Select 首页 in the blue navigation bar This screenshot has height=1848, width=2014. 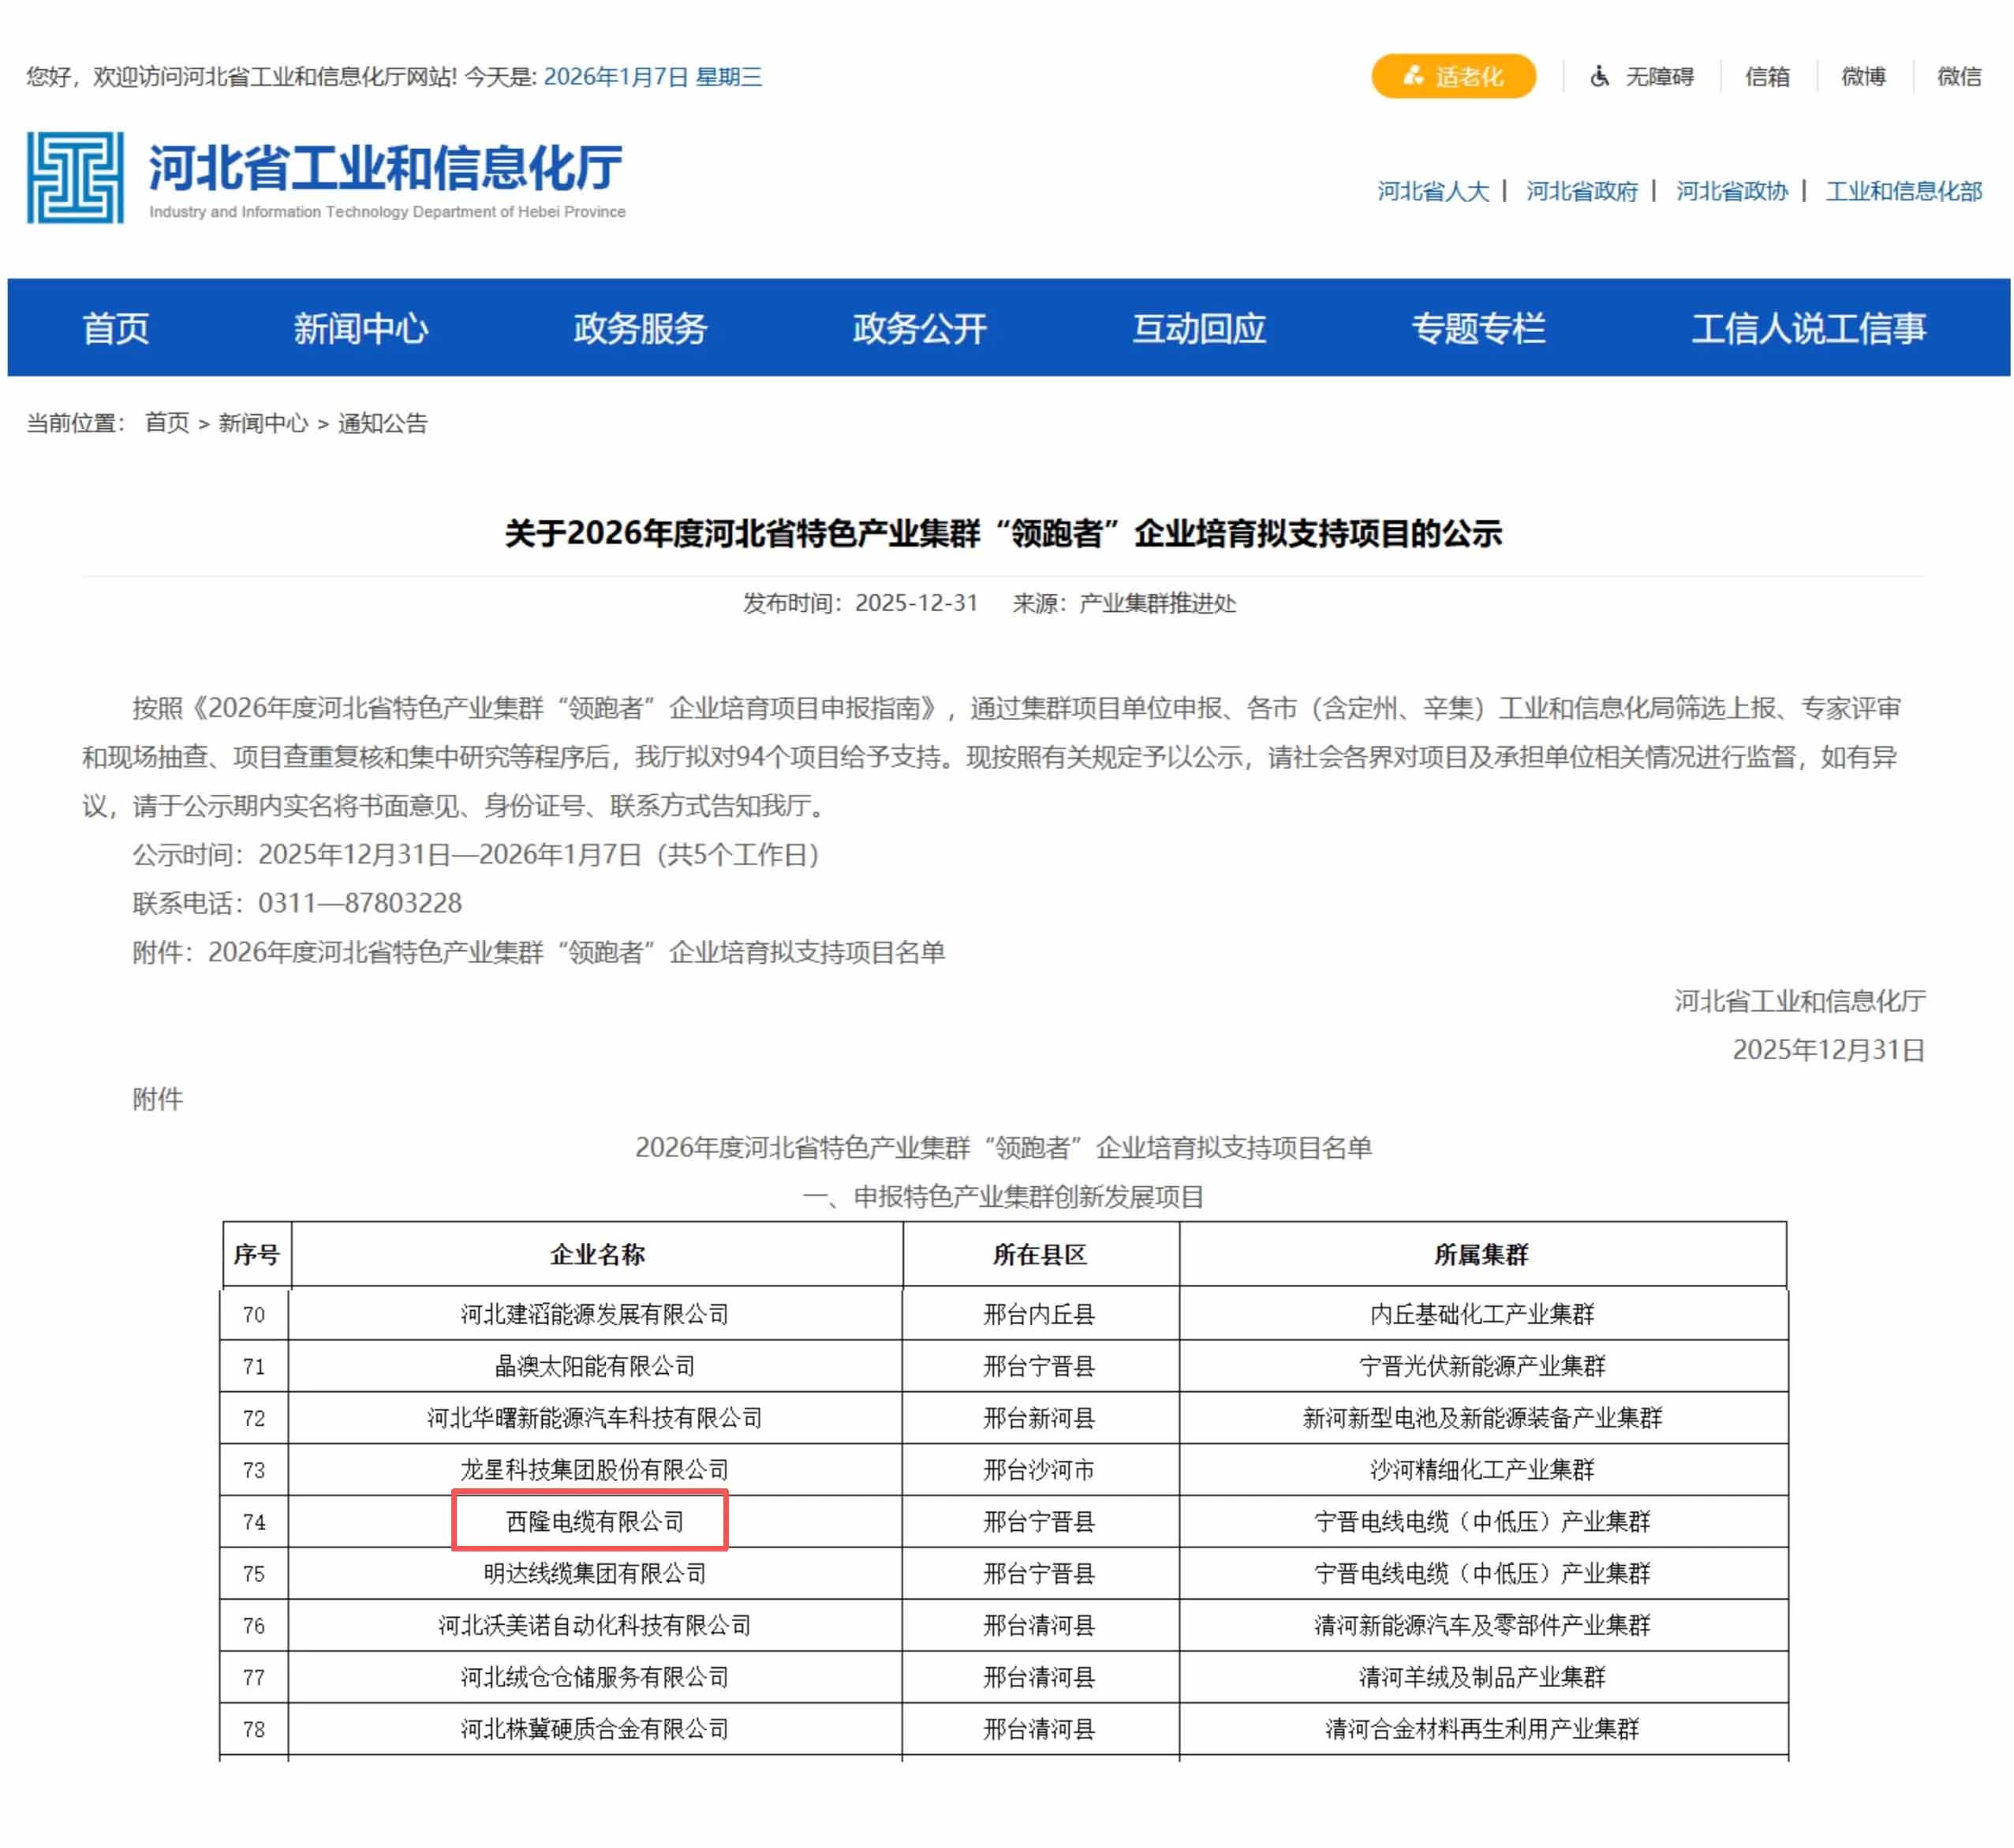[x=116, y=328]
